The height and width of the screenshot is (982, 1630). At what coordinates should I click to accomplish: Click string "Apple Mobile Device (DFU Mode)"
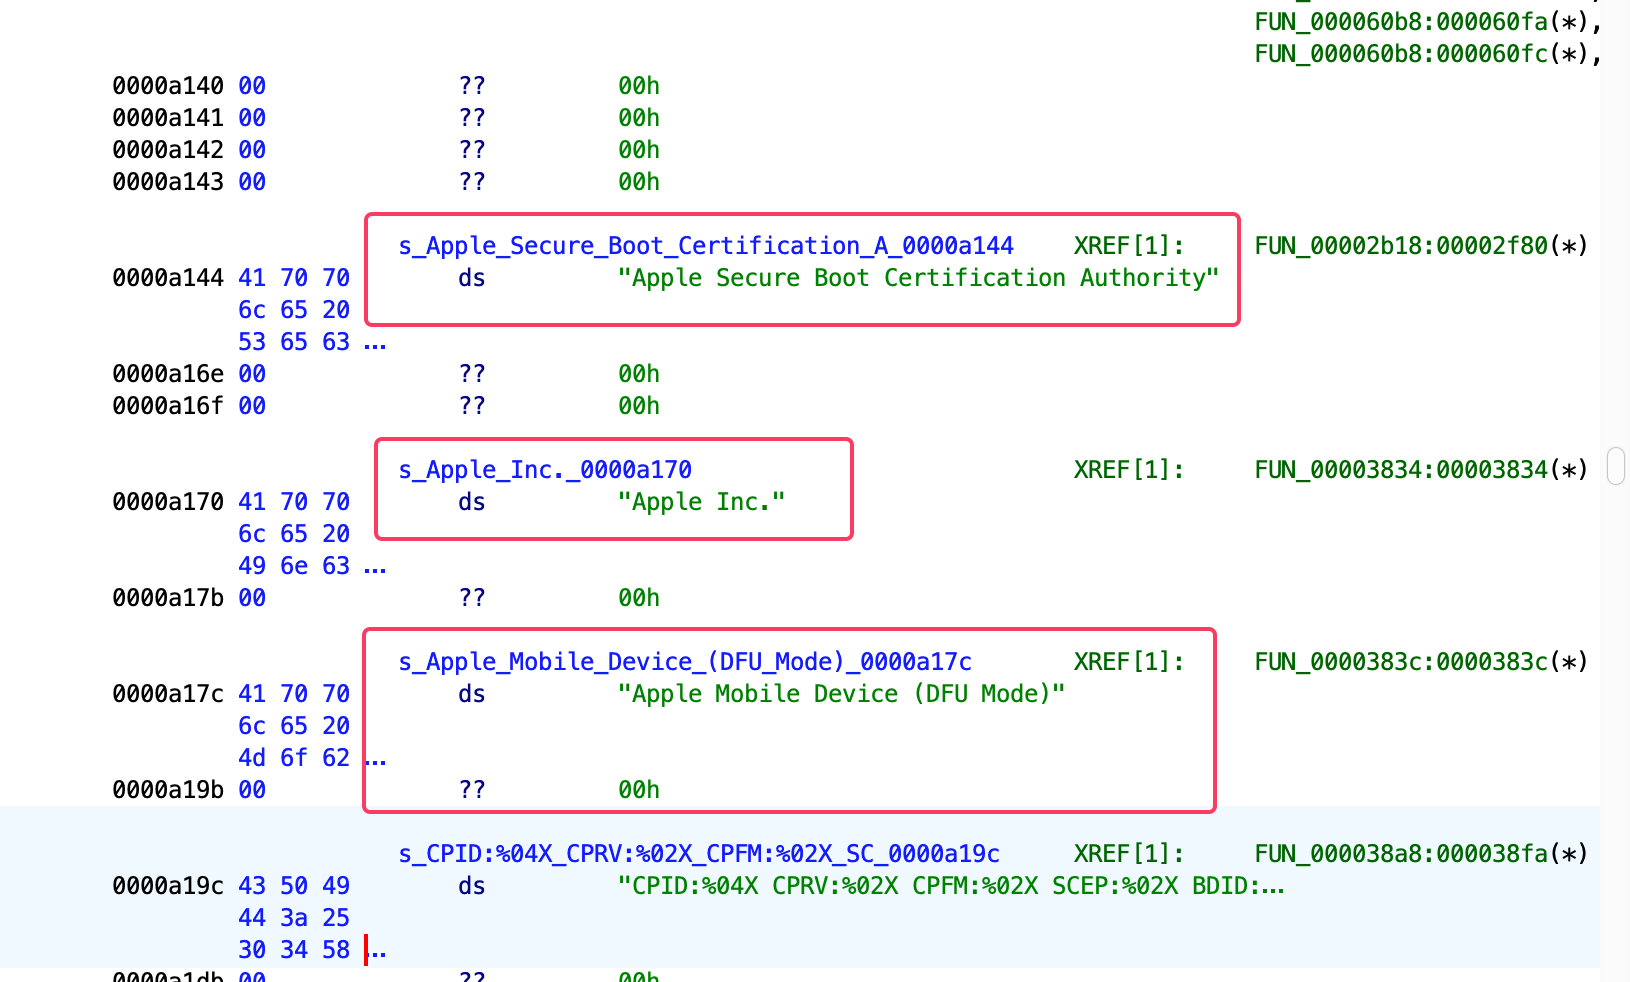pyautogui.click(x=841, y=694)
